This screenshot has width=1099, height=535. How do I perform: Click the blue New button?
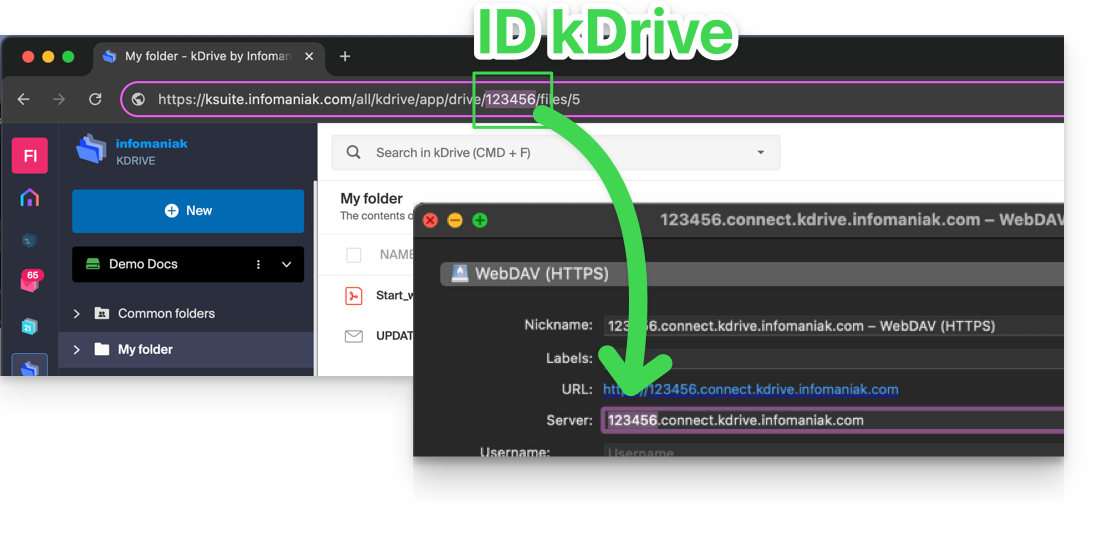(x=188, y=211)
